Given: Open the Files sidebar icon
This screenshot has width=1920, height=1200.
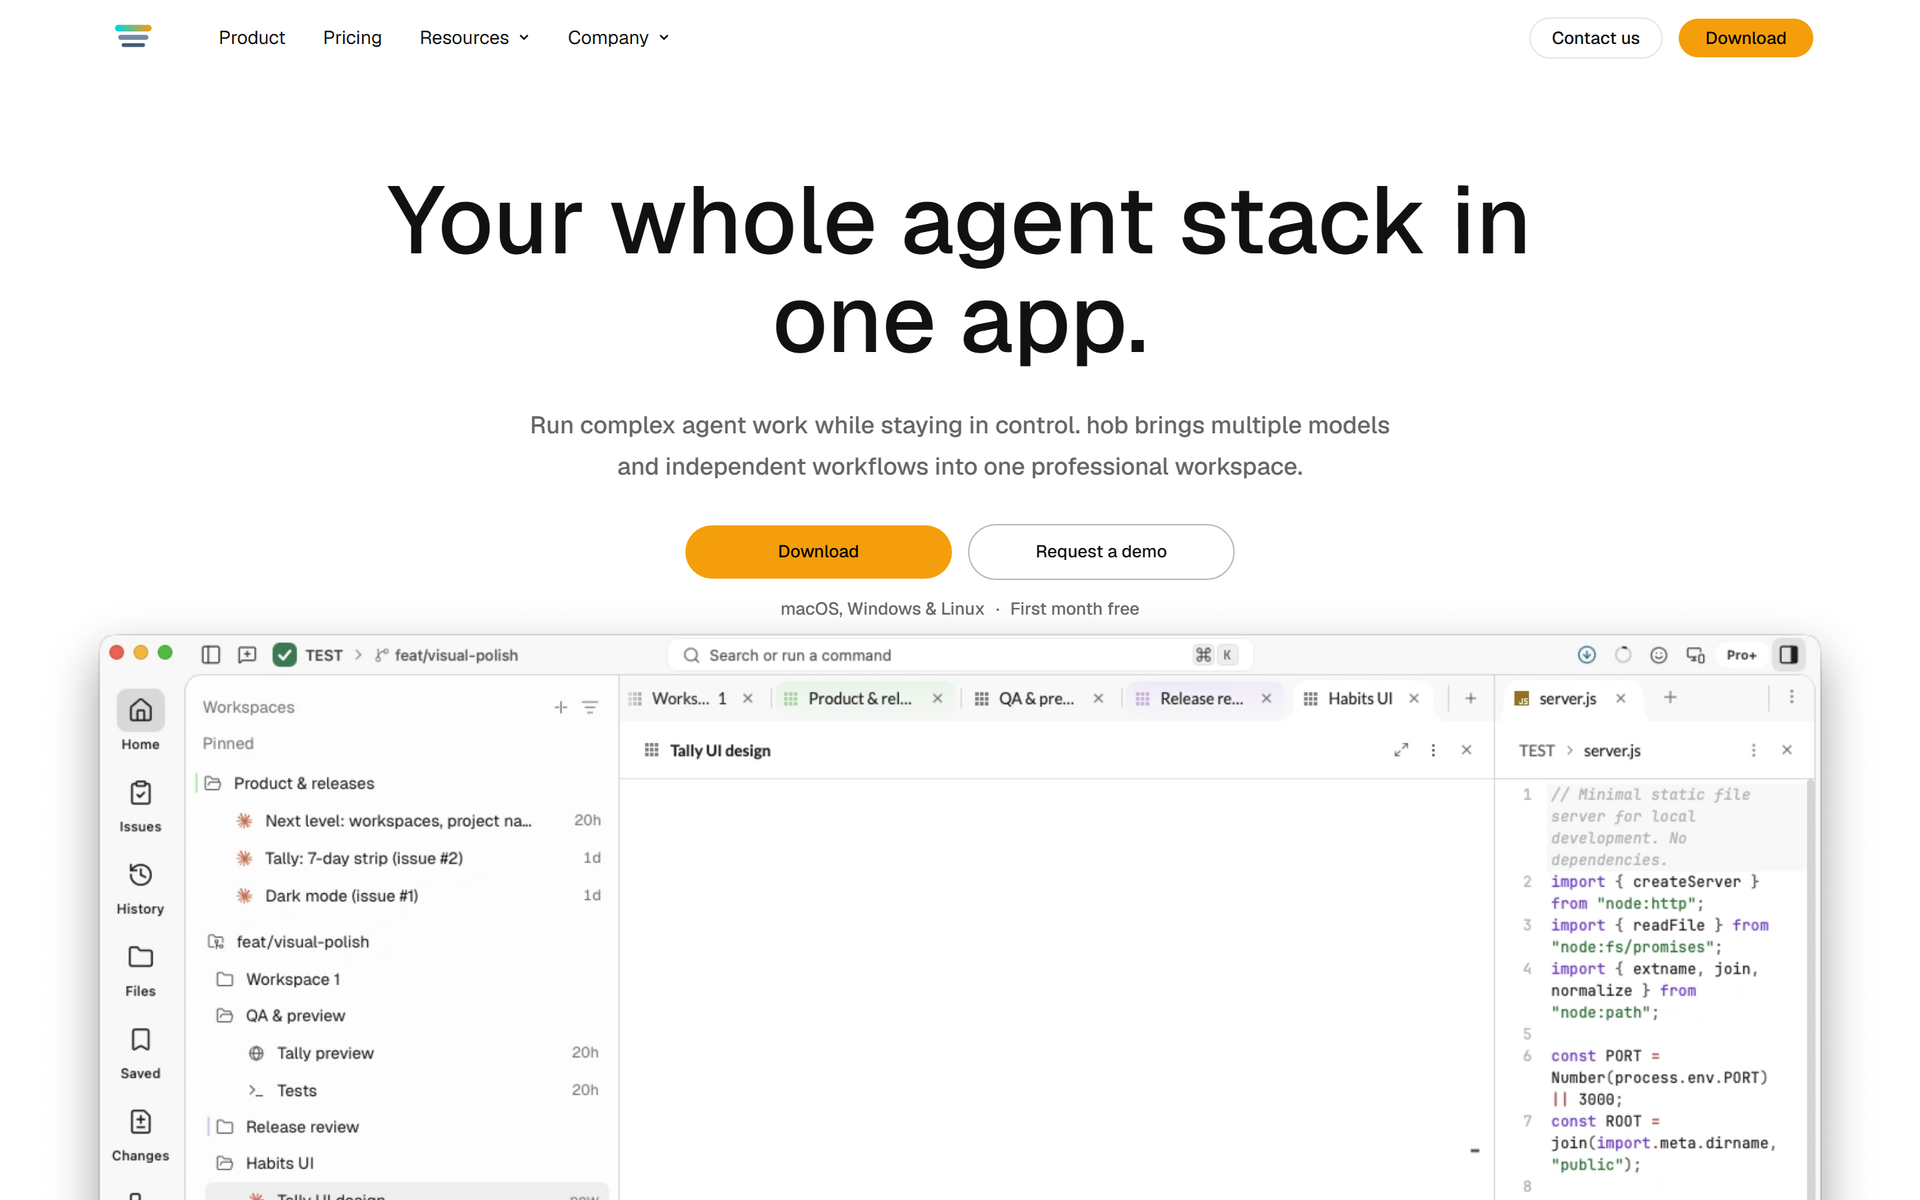Looking at the screenshot, I should [x=140, y=957].
